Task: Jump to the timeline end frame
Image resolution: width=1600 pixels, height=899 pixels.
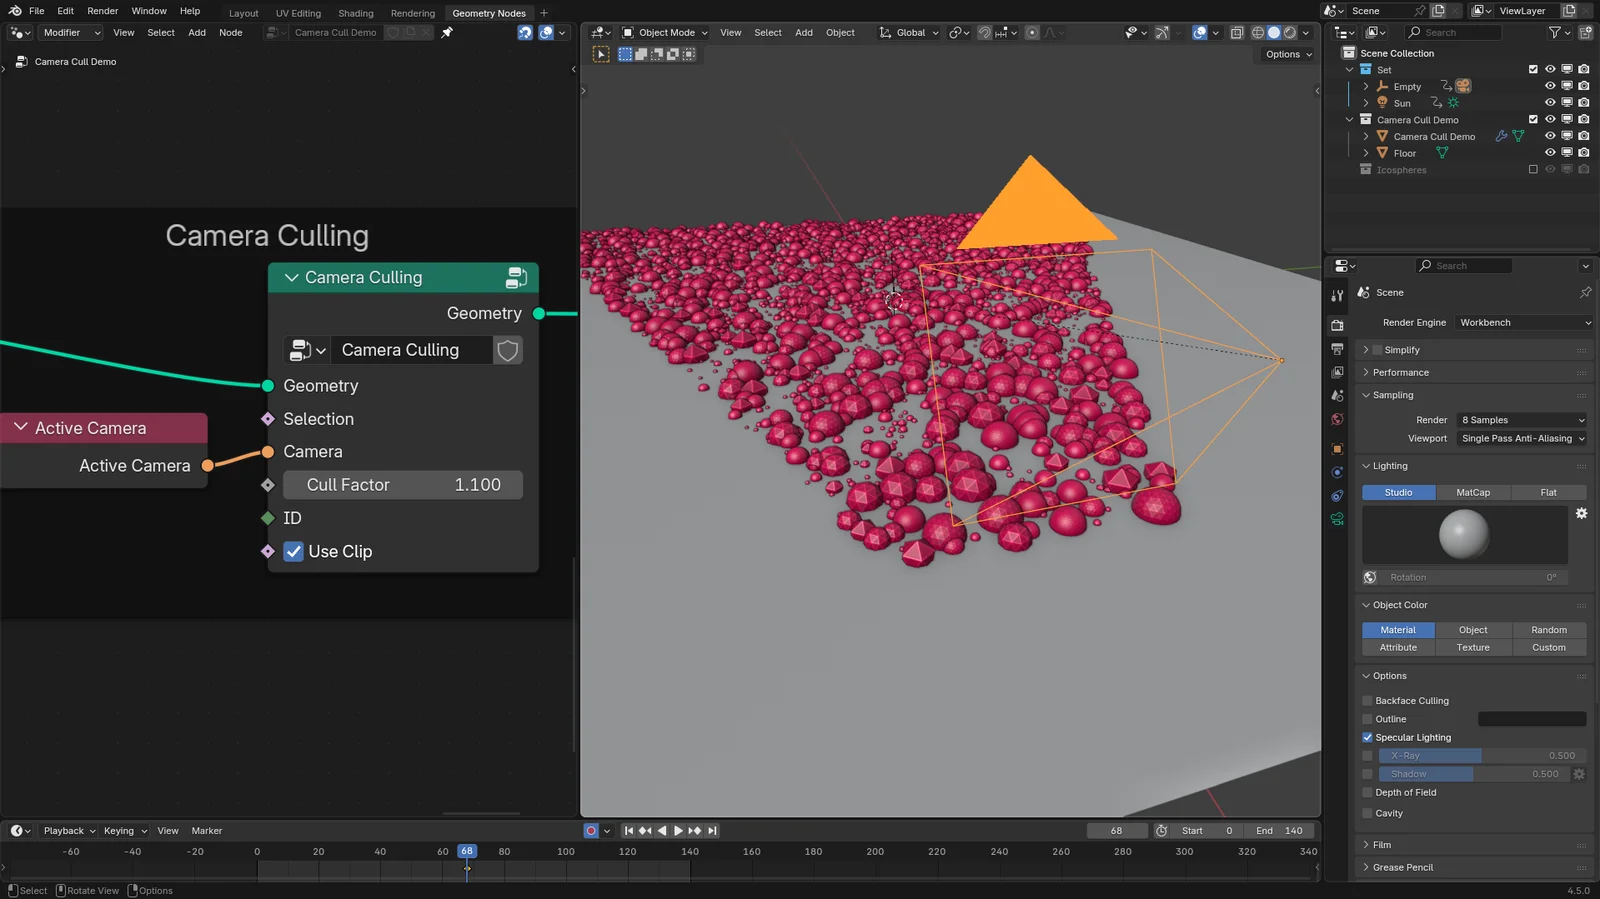Action: click(712, 831)
